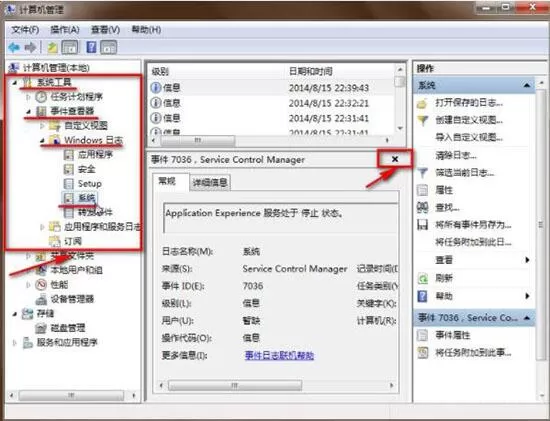Expand 应用程序和服务日志 node
Image resolution: width=550 pixels, height=421 pixels.
point(42,227)
